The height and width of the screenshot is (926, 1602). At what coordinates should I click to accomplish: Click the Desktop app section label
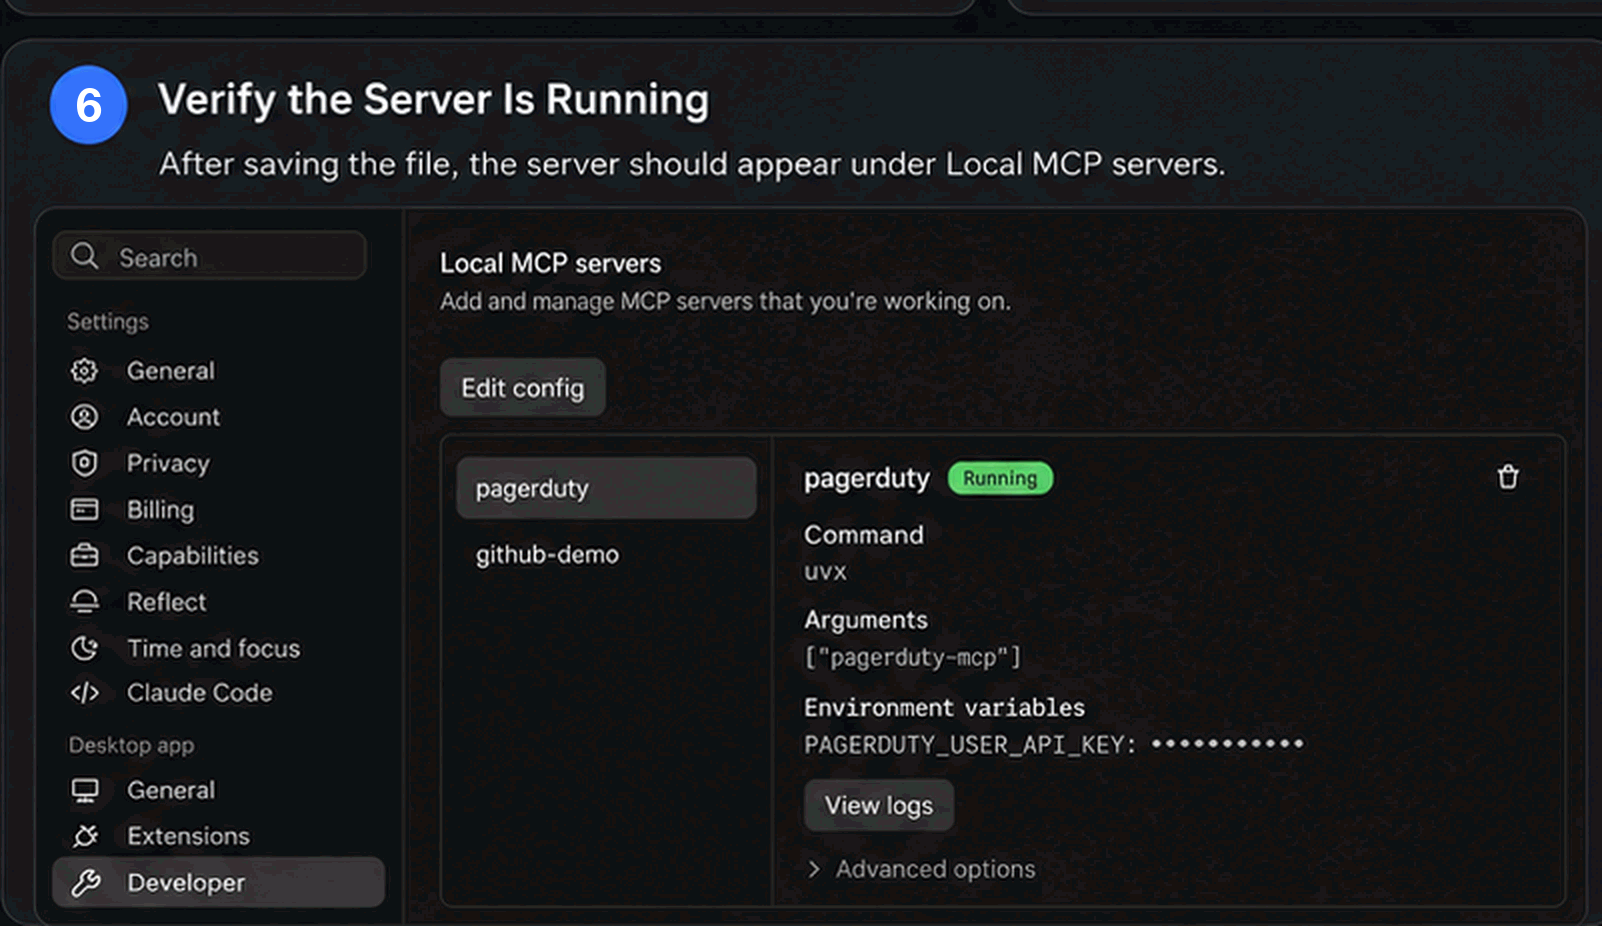(131, 746)
